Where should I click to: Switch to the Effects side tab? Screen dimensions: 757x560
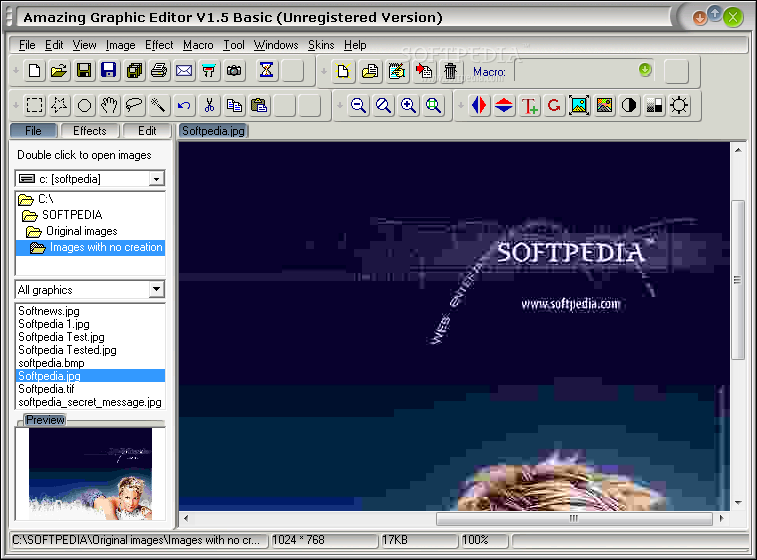pyautogui.click(x=89, y=131)
